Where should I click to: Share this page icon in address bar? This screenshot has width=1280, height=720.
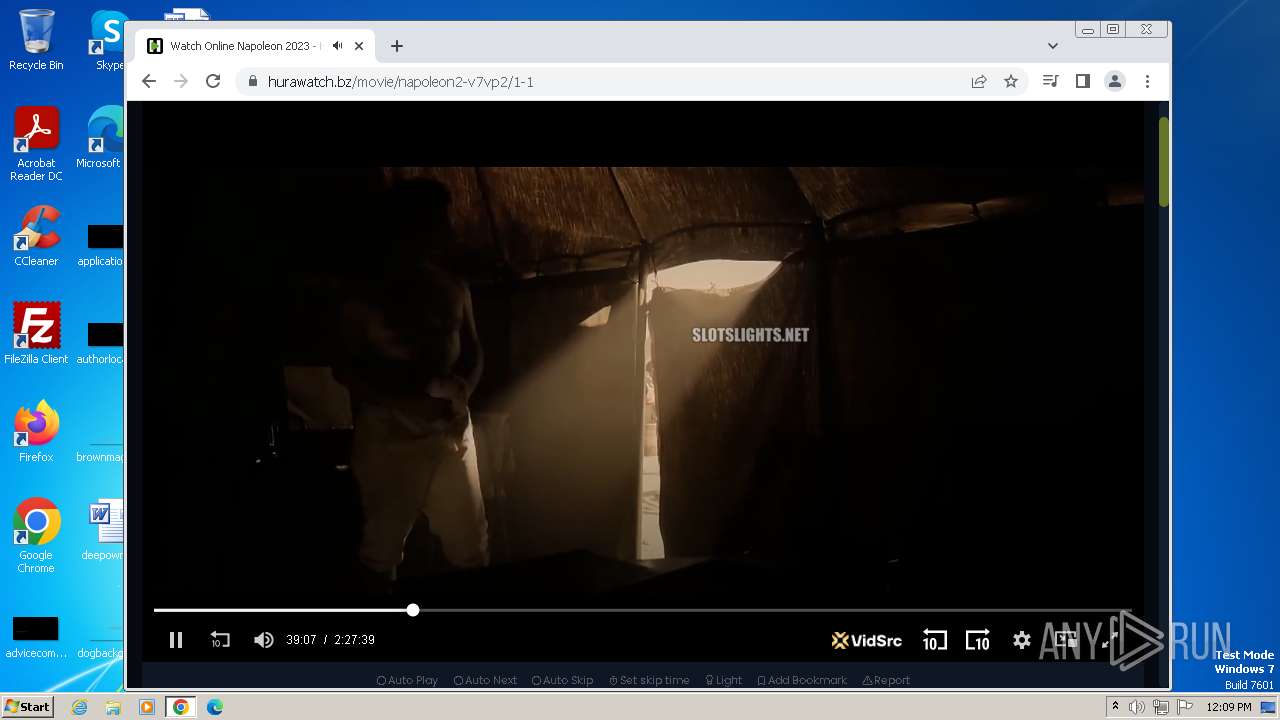[979, 81]
